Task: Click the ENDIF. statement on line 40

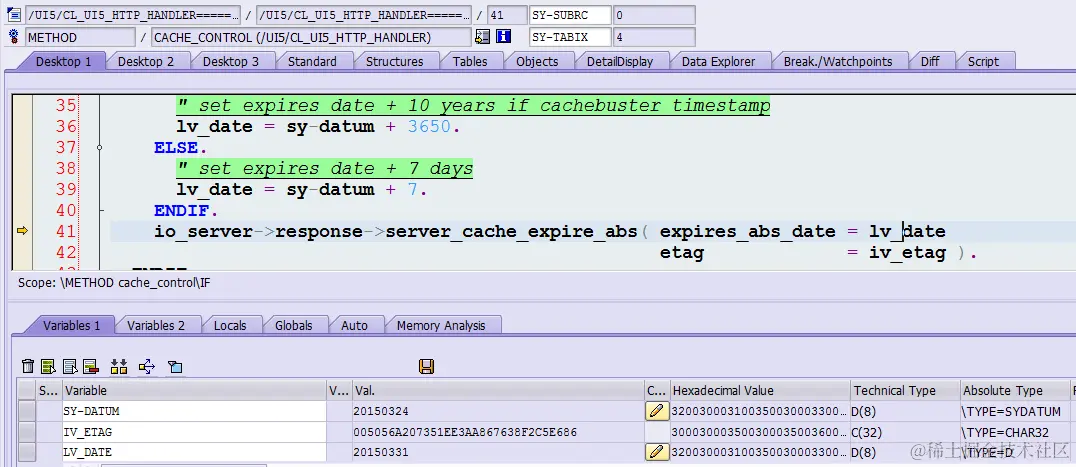Action: (x=186, y=210)
